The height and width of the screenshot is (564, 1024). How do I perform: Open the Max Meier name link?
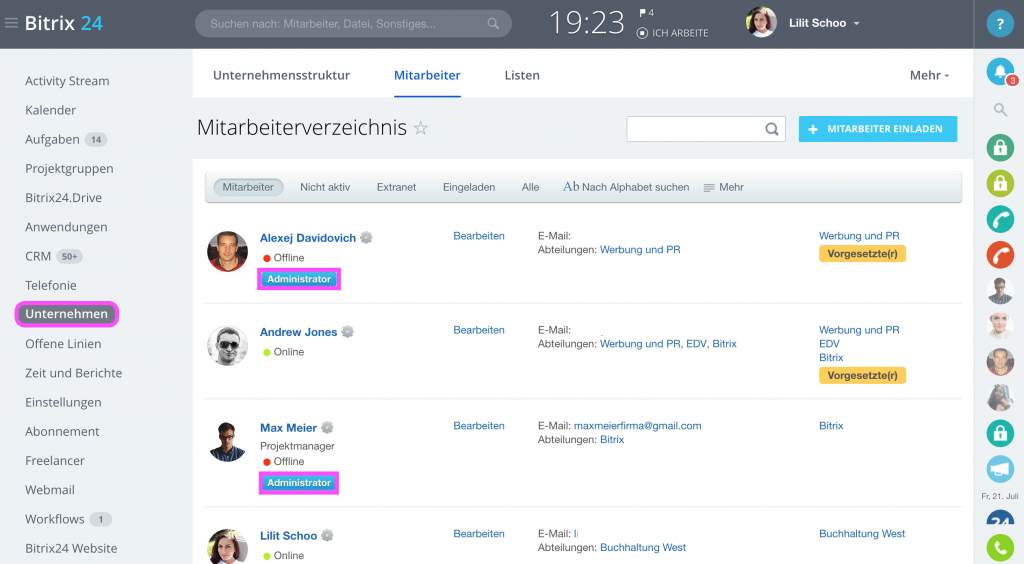[x=288, y=428]
